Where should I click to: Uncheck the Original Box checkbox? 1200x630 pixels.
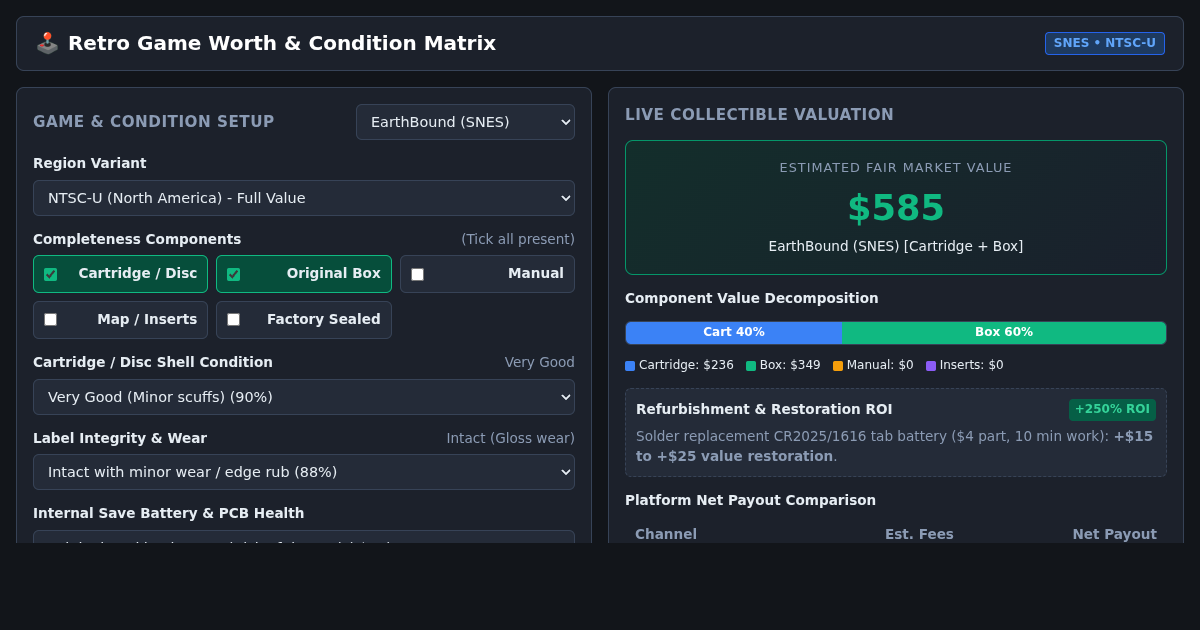point(233,274)
